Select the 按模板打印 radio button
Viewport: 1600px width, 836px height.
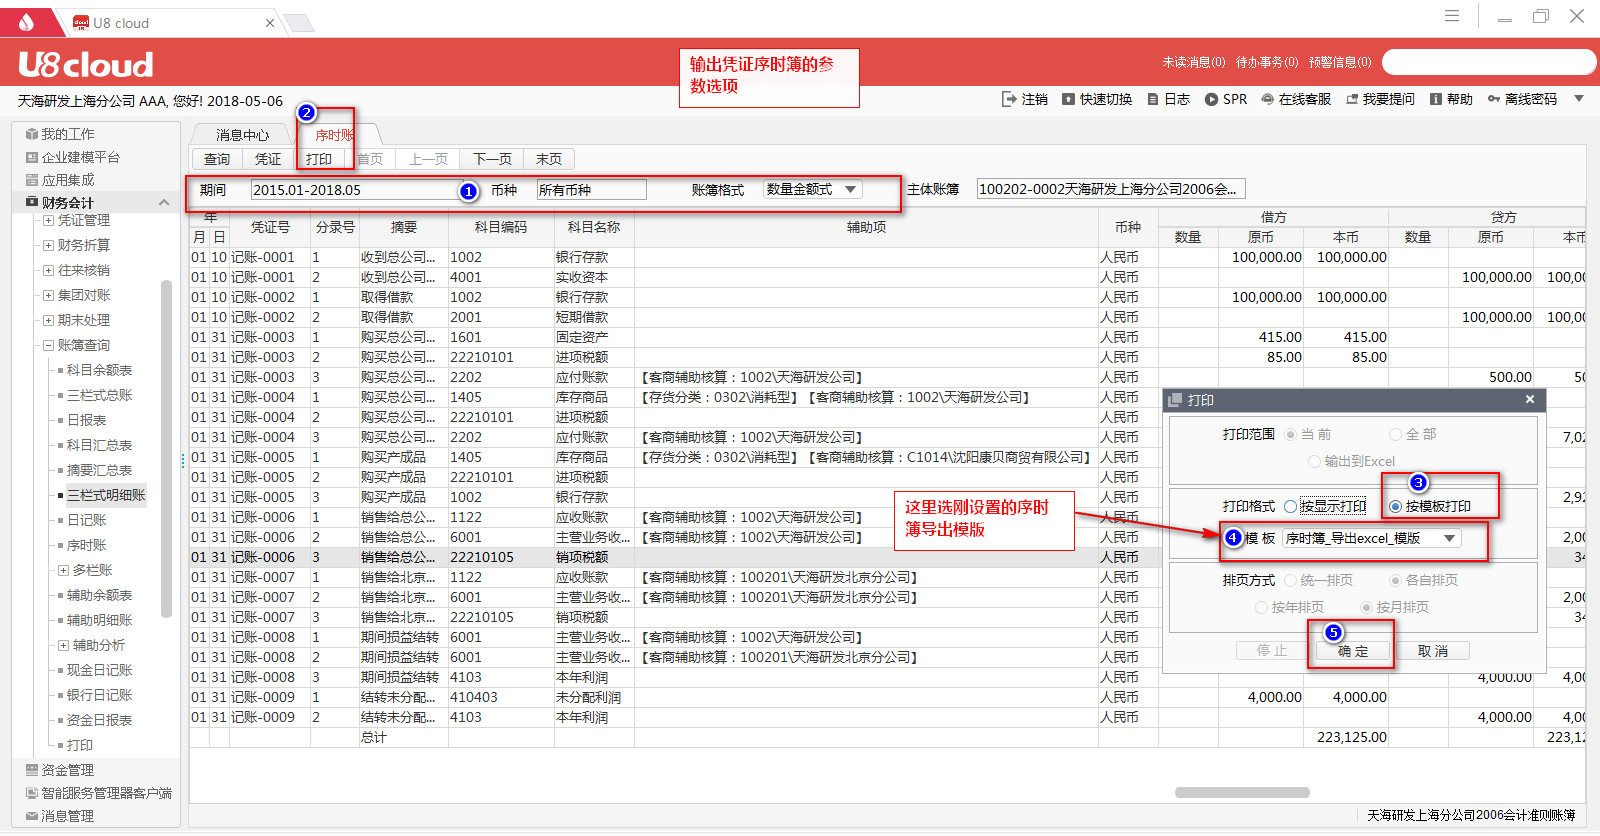pyautogui.click(x=1395, y=507)
